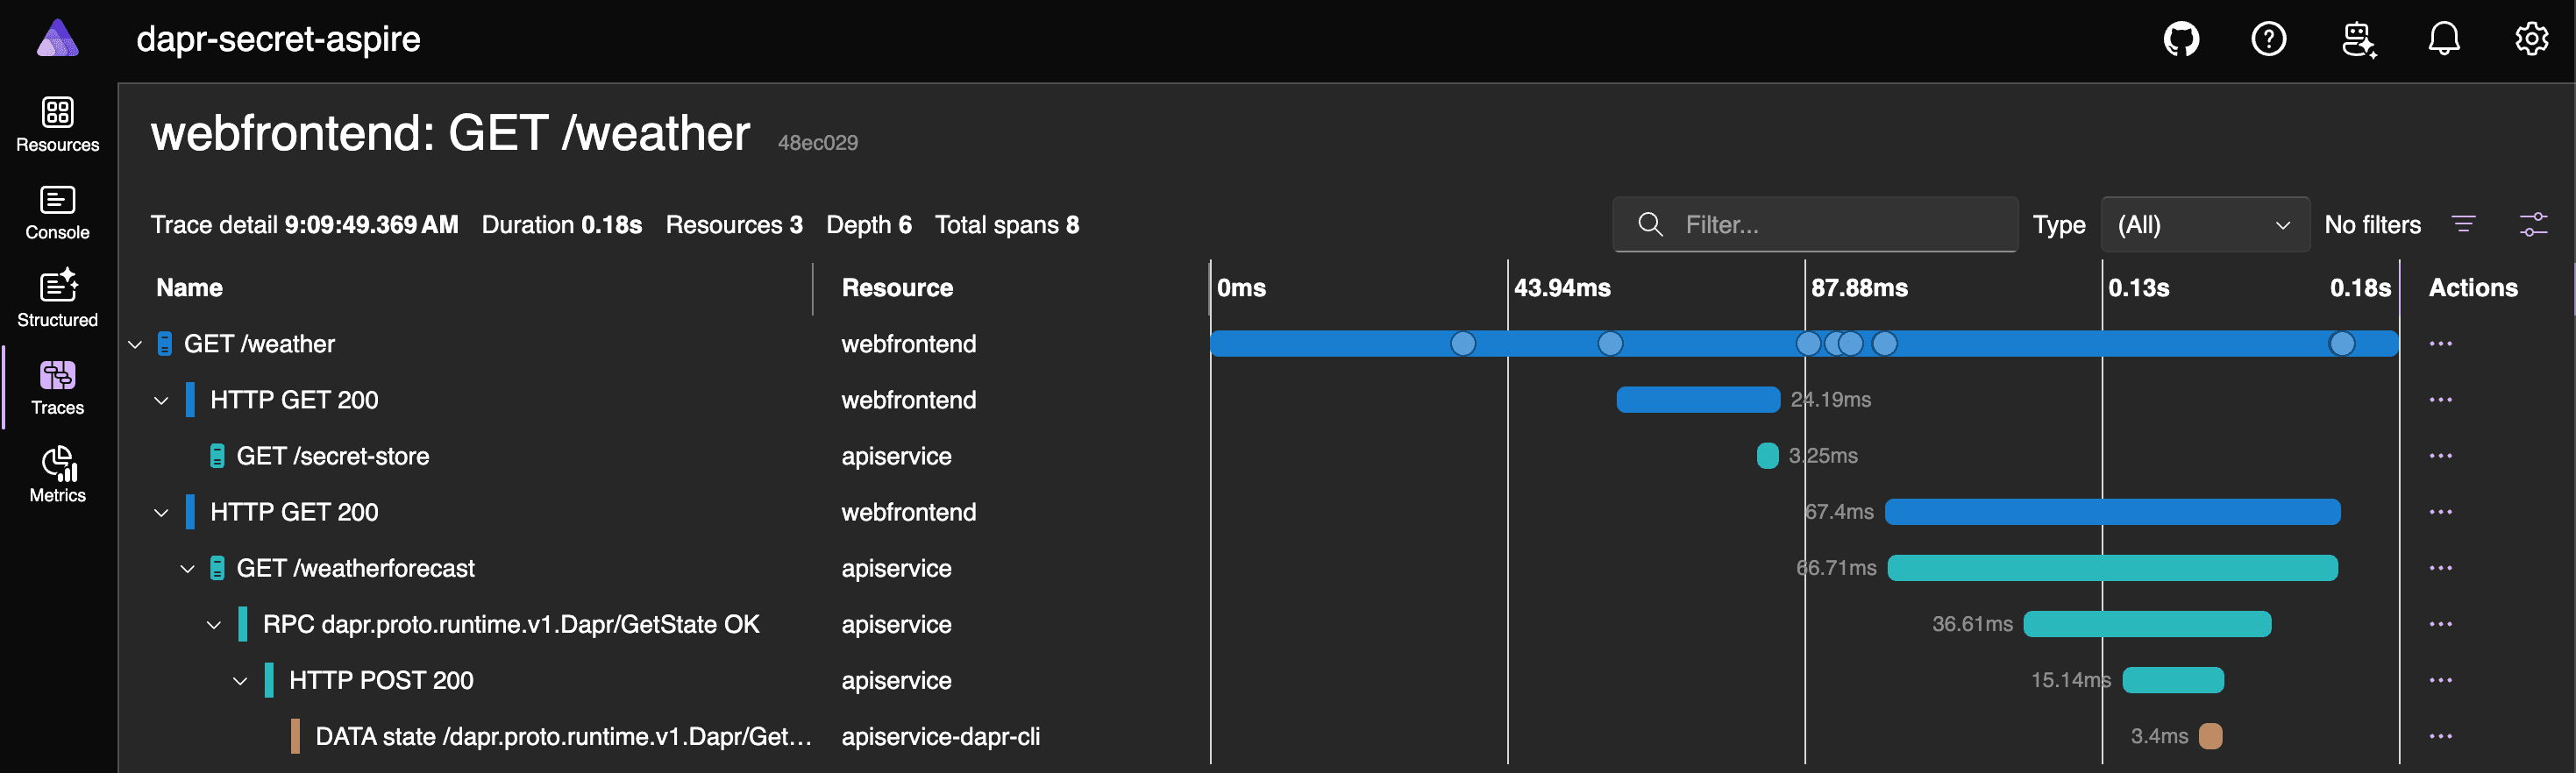Open the GitHub repository link icon

point(2181,39)
